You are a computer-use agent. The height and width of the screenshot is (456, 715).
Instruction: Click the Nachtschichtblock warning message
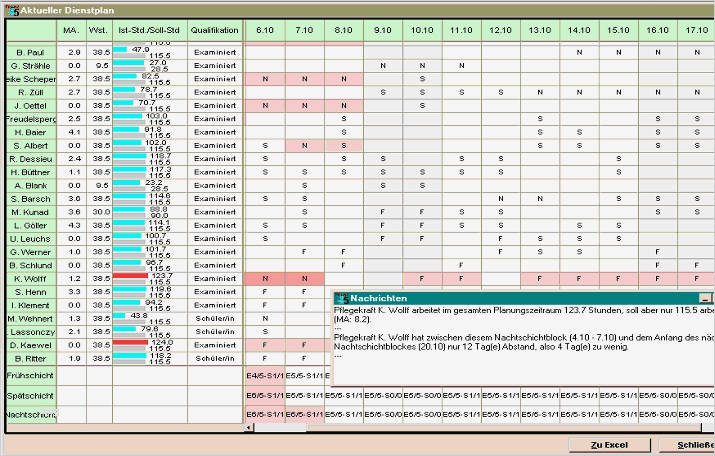tap(524, 342)
